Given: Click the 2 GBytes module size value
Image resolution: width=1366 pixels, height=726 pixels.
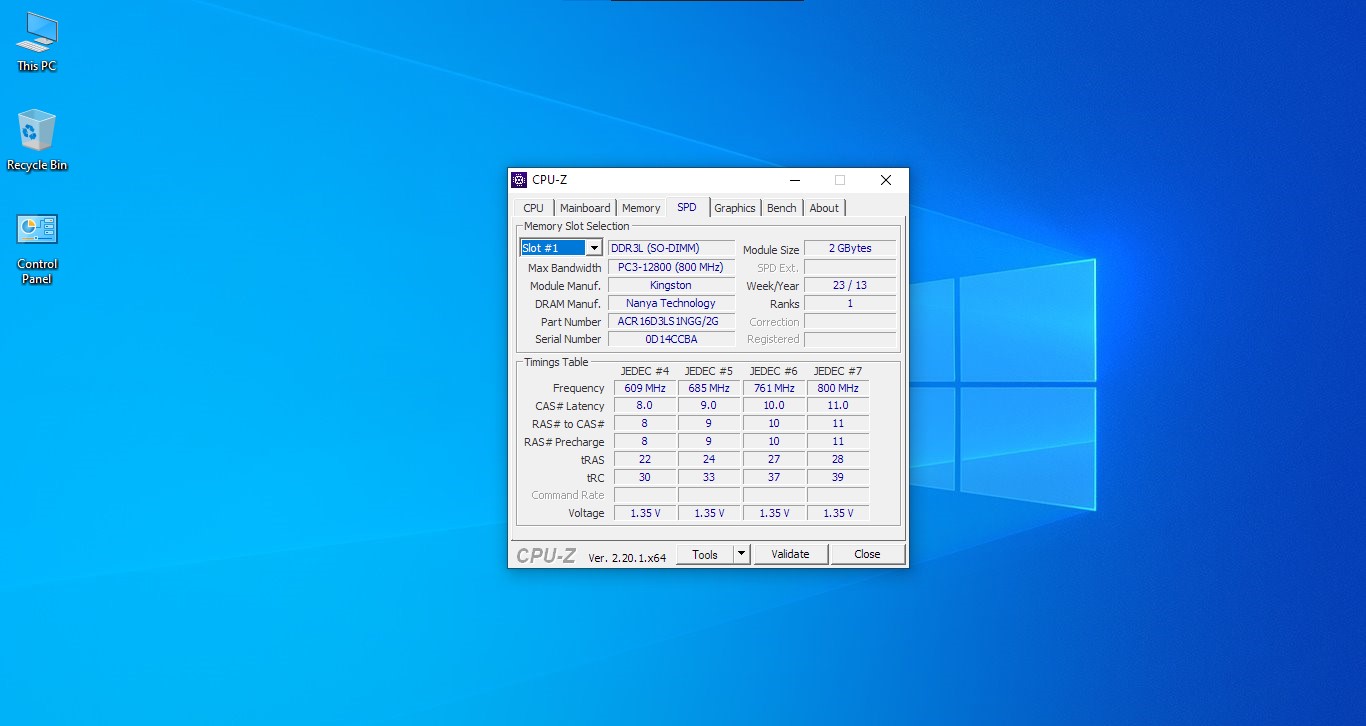Looking at the screenshot, I should pos(850,248).
